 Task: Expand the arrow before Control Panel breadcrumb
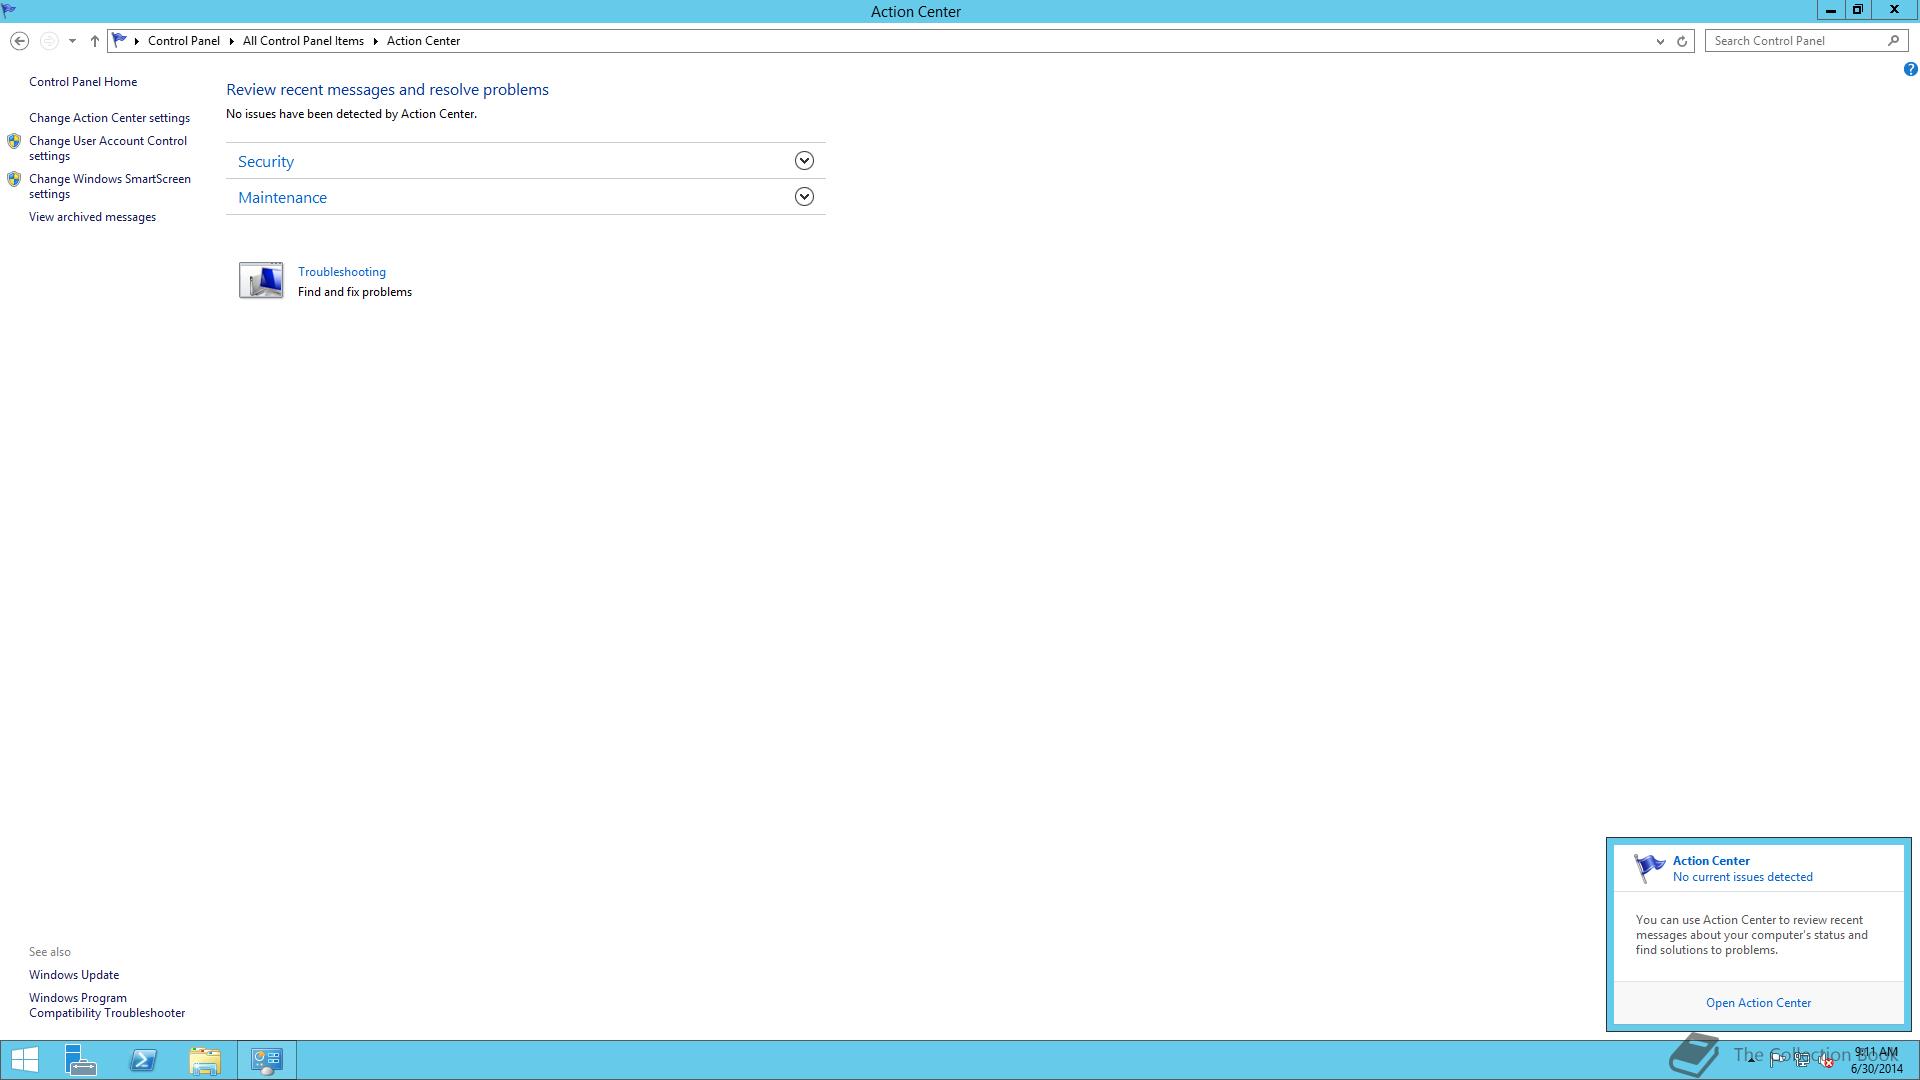tap(137, 41)
